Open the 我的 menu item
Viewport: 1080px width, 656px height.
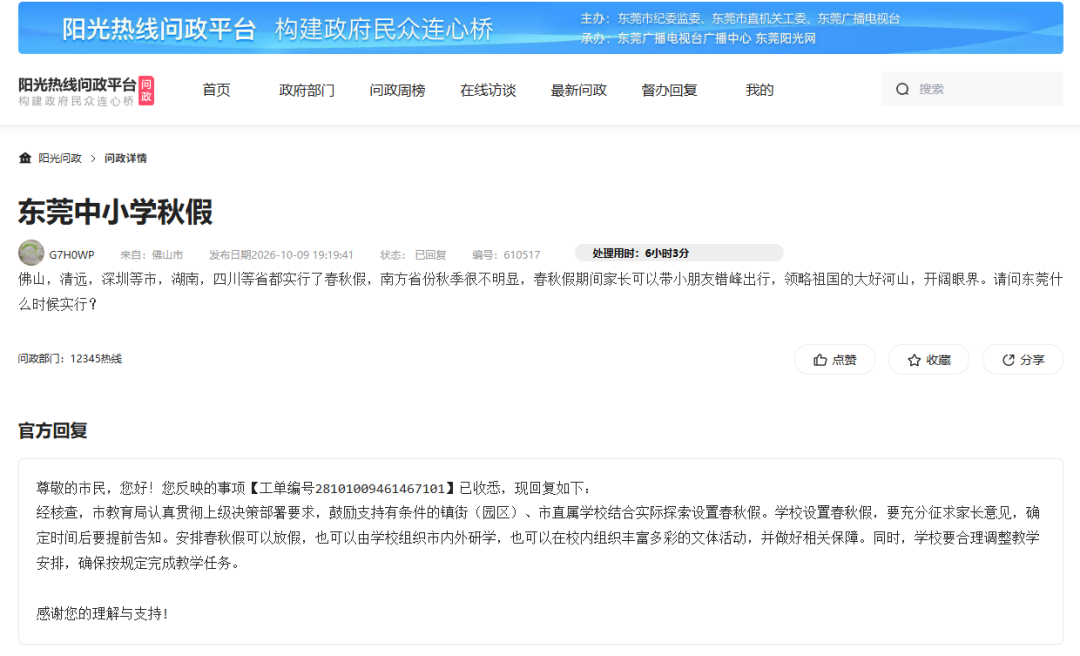coord(760,90)
